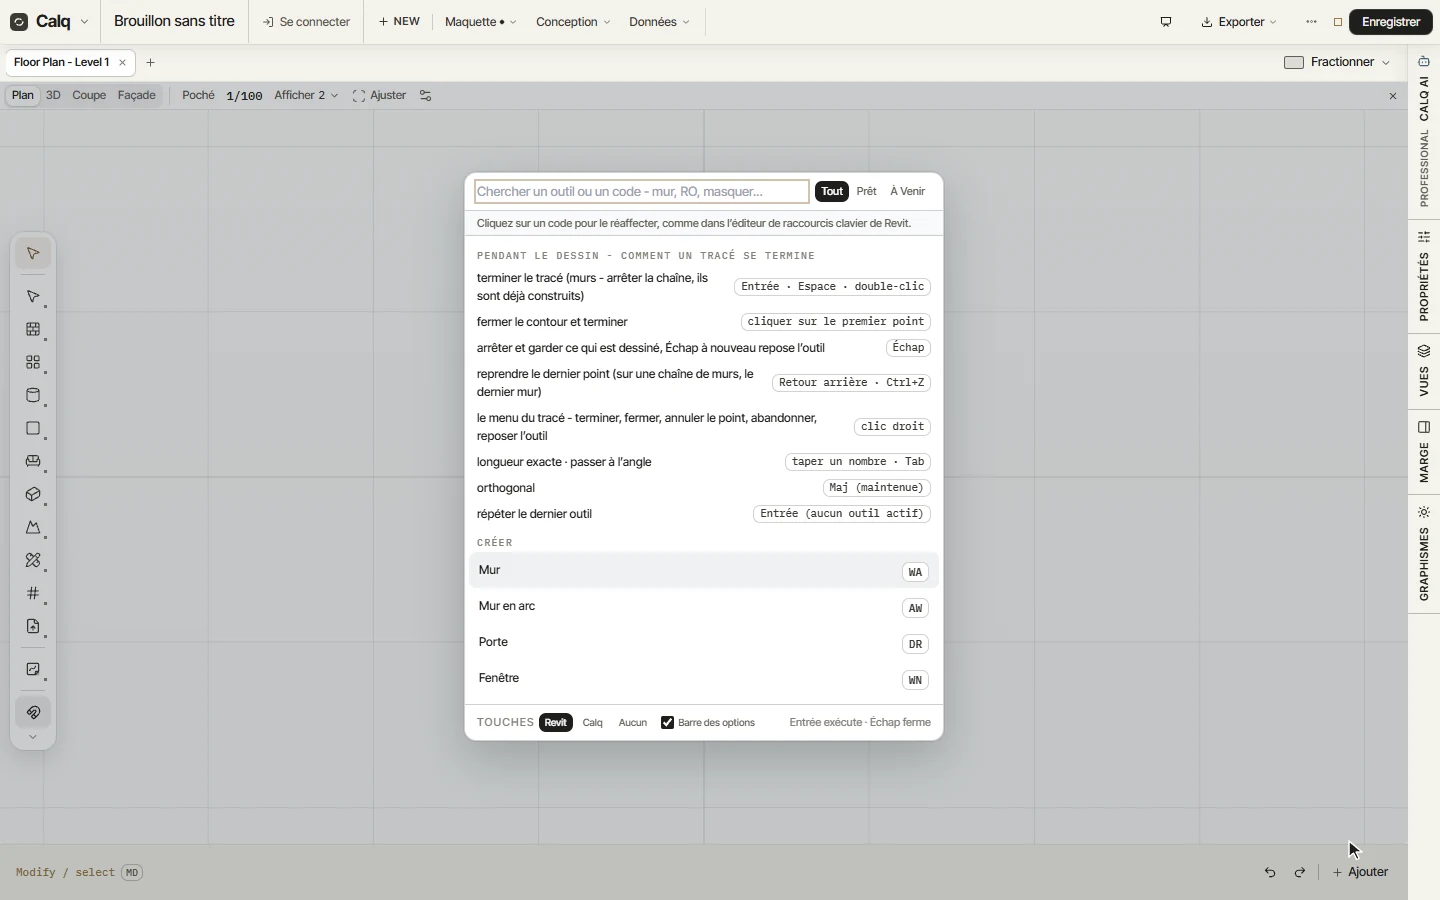Switch key scheme to Revit
The width and height of the screenshot is (1440, 900).
tap(556, 723)
